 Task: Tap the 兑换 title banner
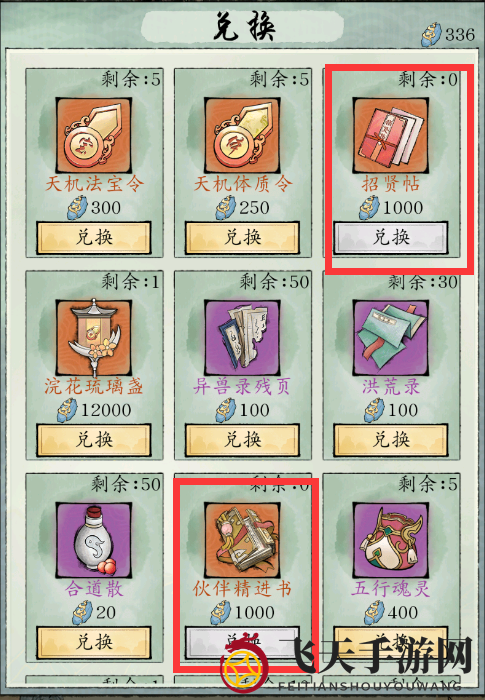pos(242,26)
